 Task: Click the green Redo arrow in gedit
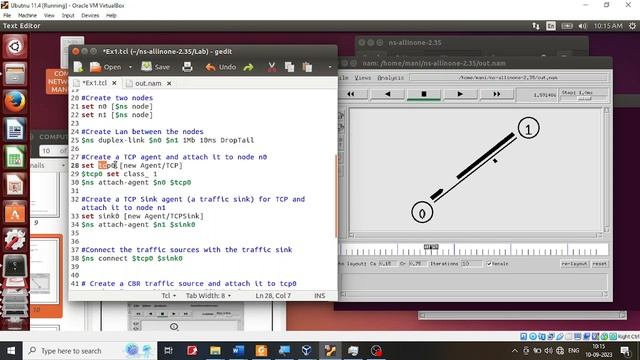tap(249, 67)
